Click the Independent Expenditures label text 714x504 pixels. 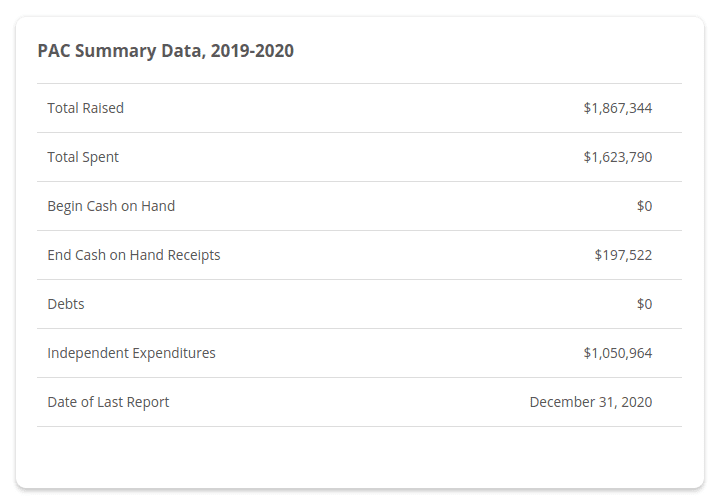(x=131, y=353)
